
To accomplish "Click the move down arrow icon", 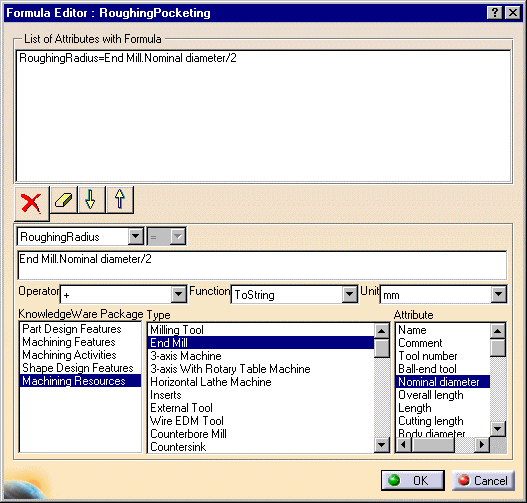I will [x=91, y=200].
